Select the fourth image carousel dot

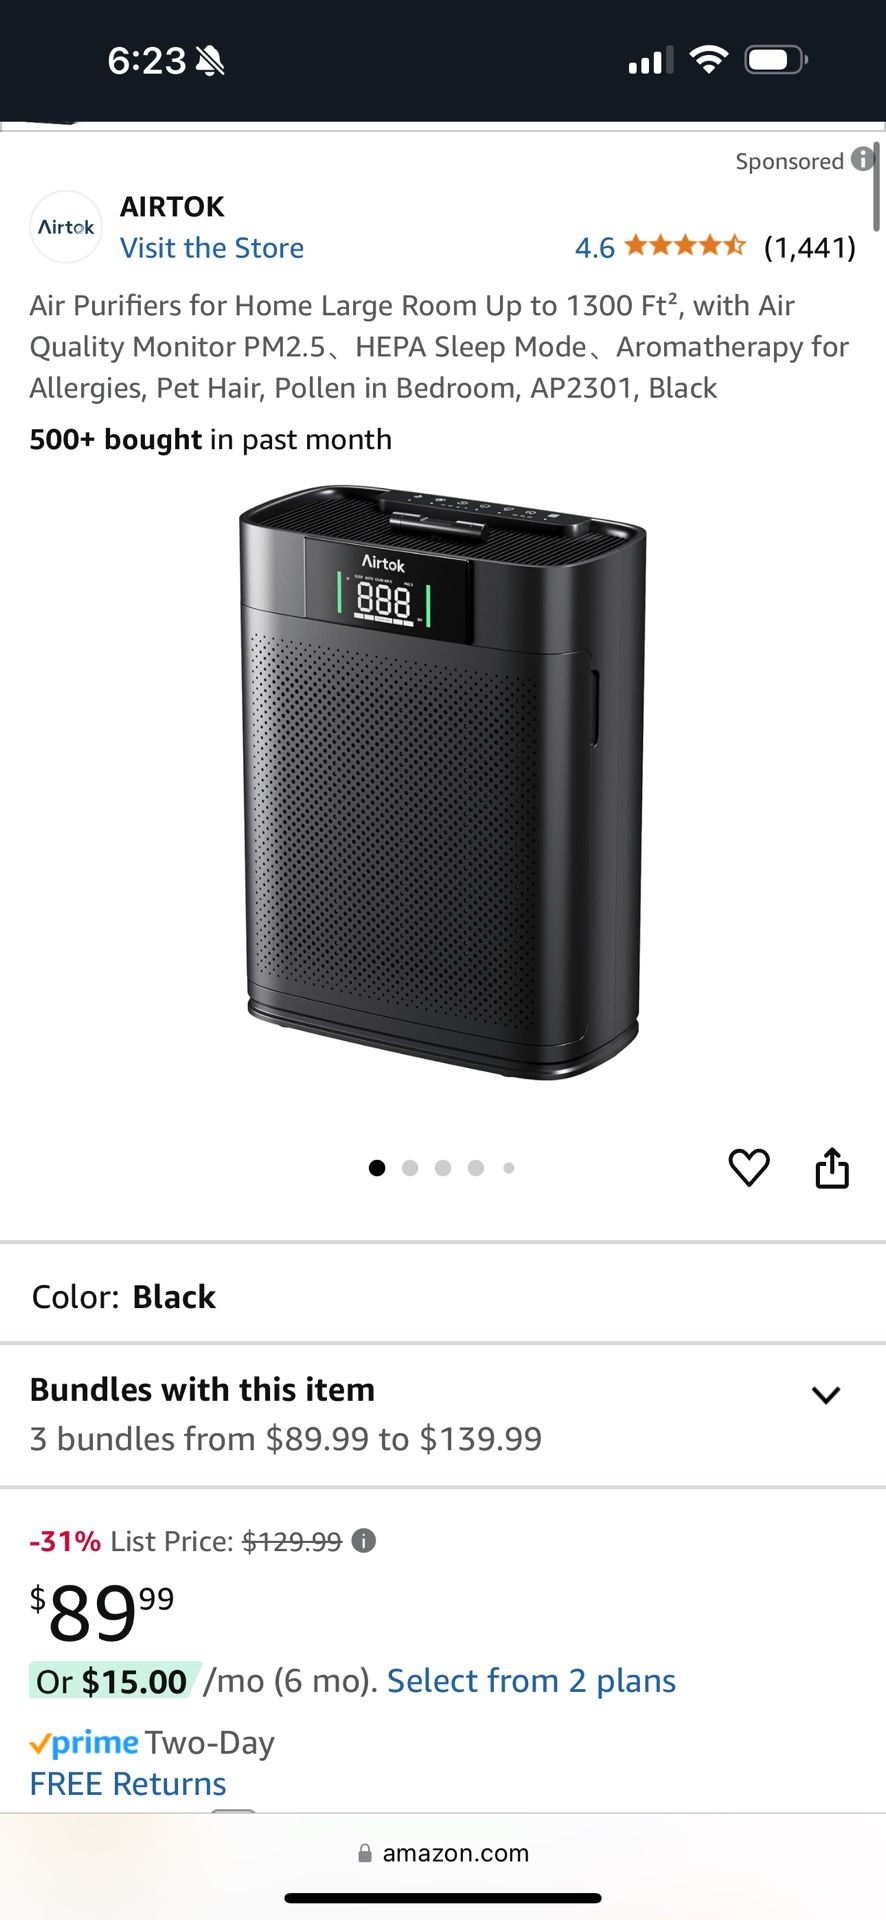(x=476, y=1168)
